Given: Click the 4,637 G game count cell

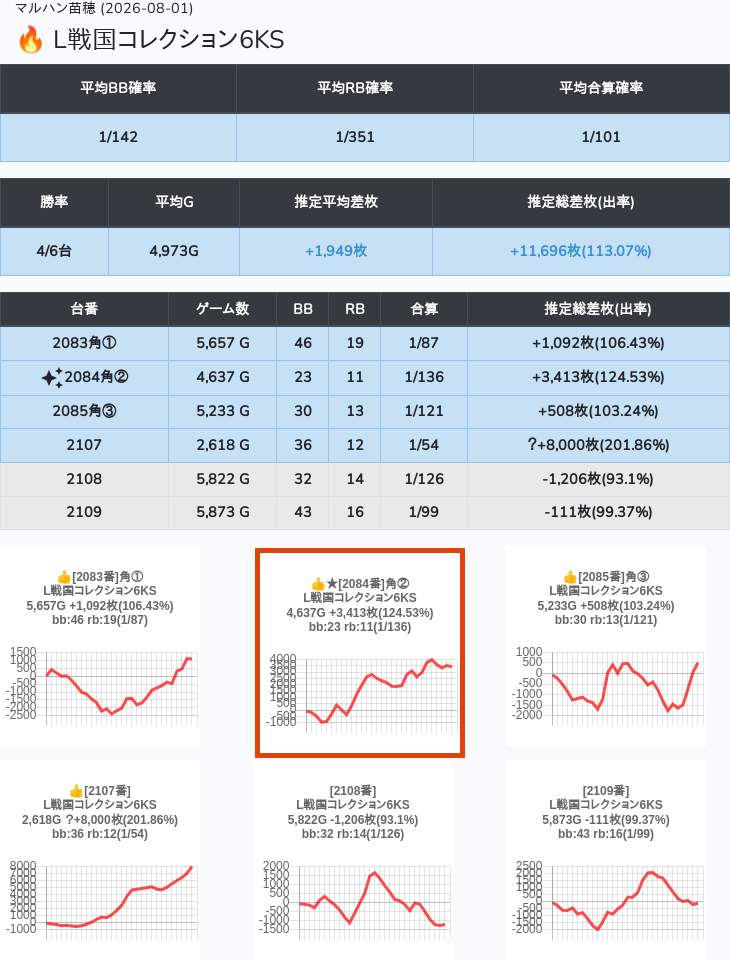Looking at the screenshot, I should click(x=223, y=377).
